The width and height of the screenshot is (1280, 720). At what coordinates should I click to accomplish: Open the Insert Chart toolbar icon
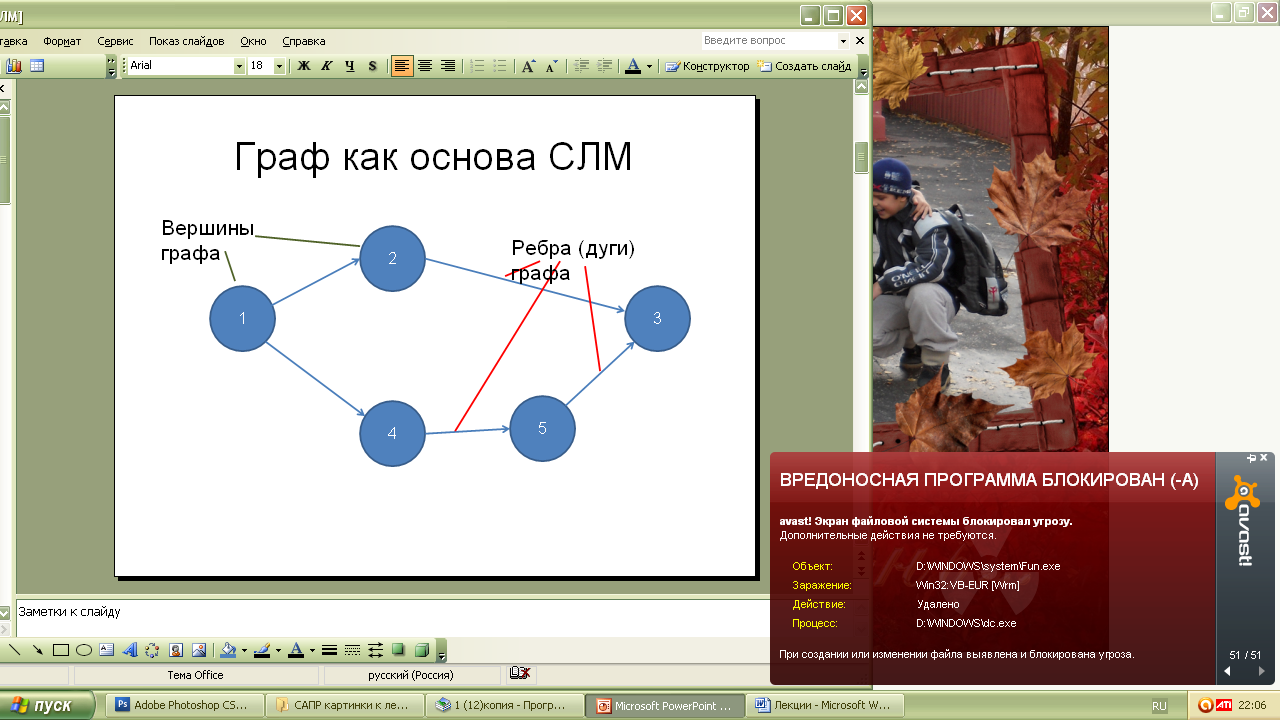coord(14,66)
